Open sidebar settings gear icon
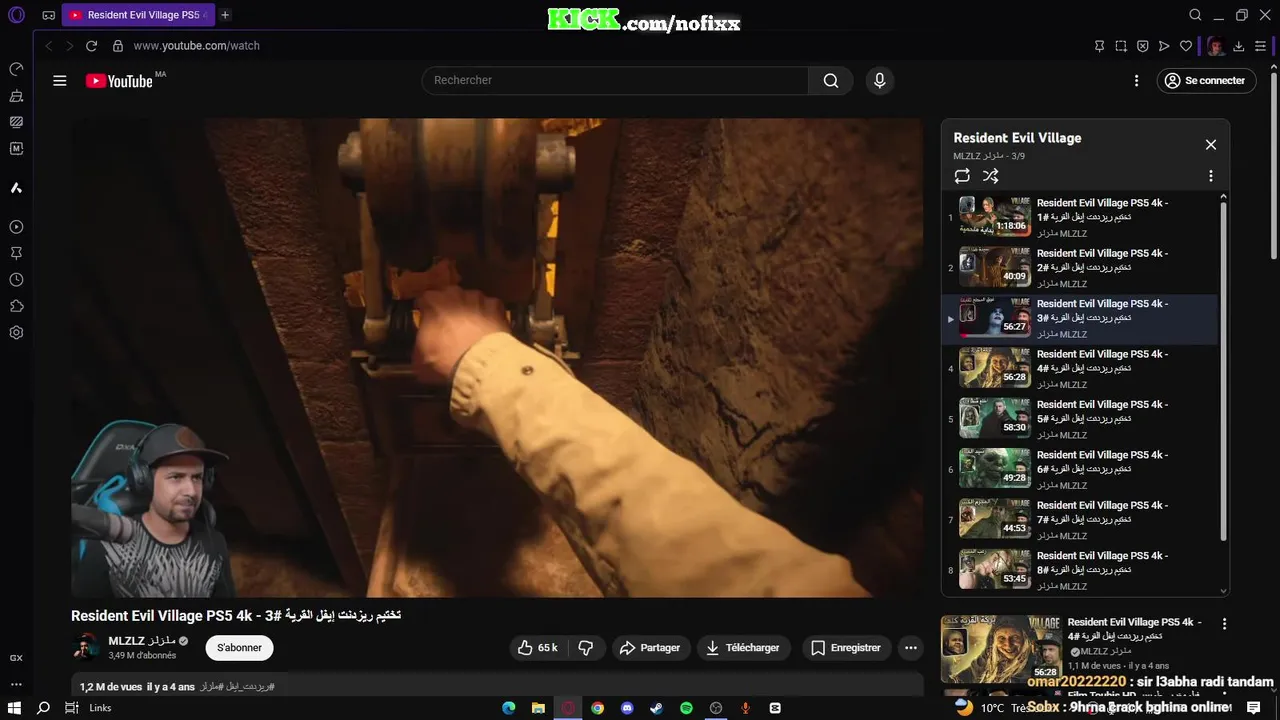Screen dimensions: 1280x720 pos(16,333)
